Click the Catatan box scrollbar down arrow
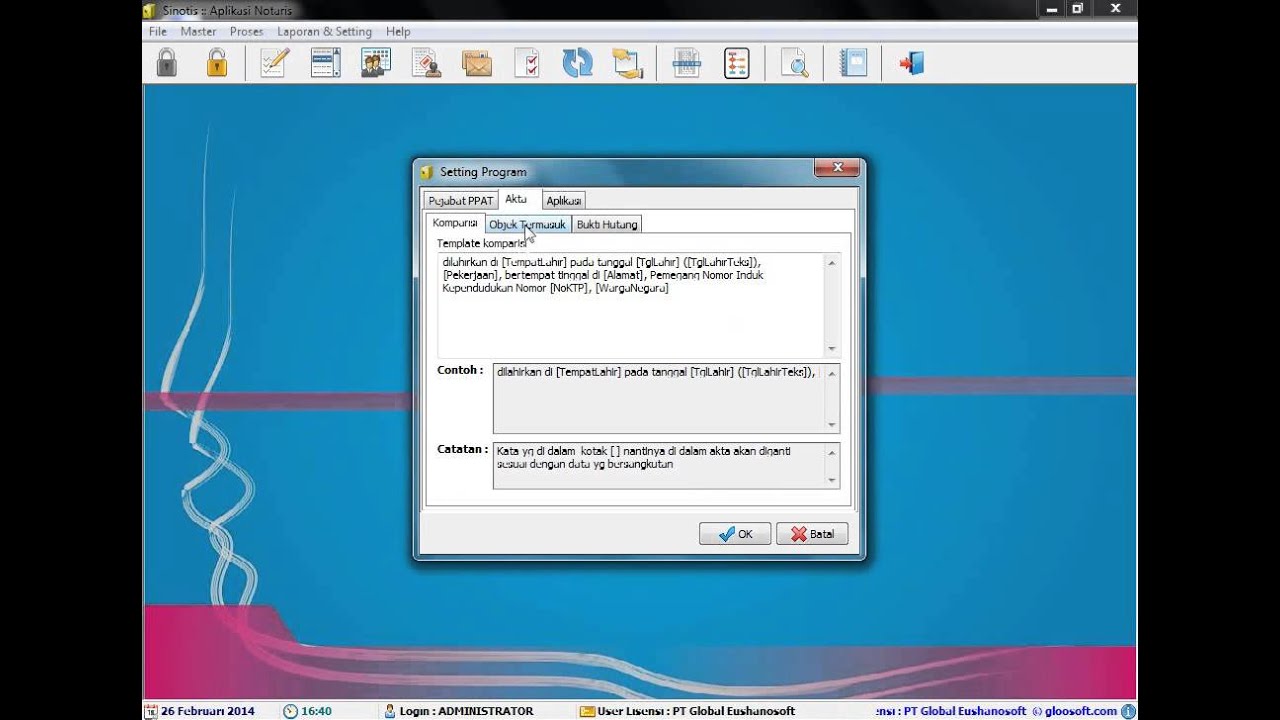Screen dimensions: 1280x720 832,480
